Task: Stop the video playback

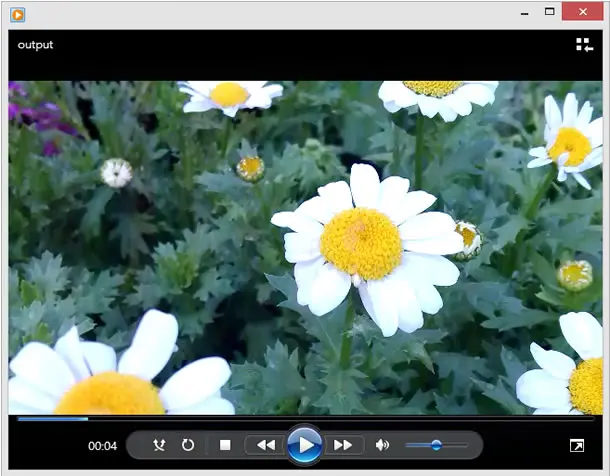Action: tap(225, 445)
